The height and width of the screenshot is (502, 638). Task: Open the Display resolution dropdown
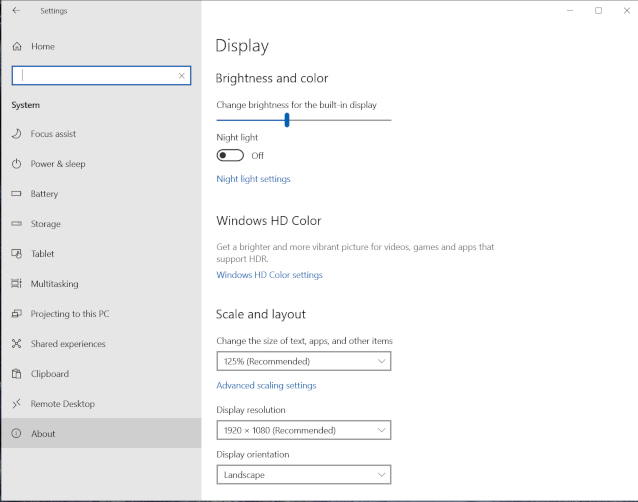tap(303, 430)
